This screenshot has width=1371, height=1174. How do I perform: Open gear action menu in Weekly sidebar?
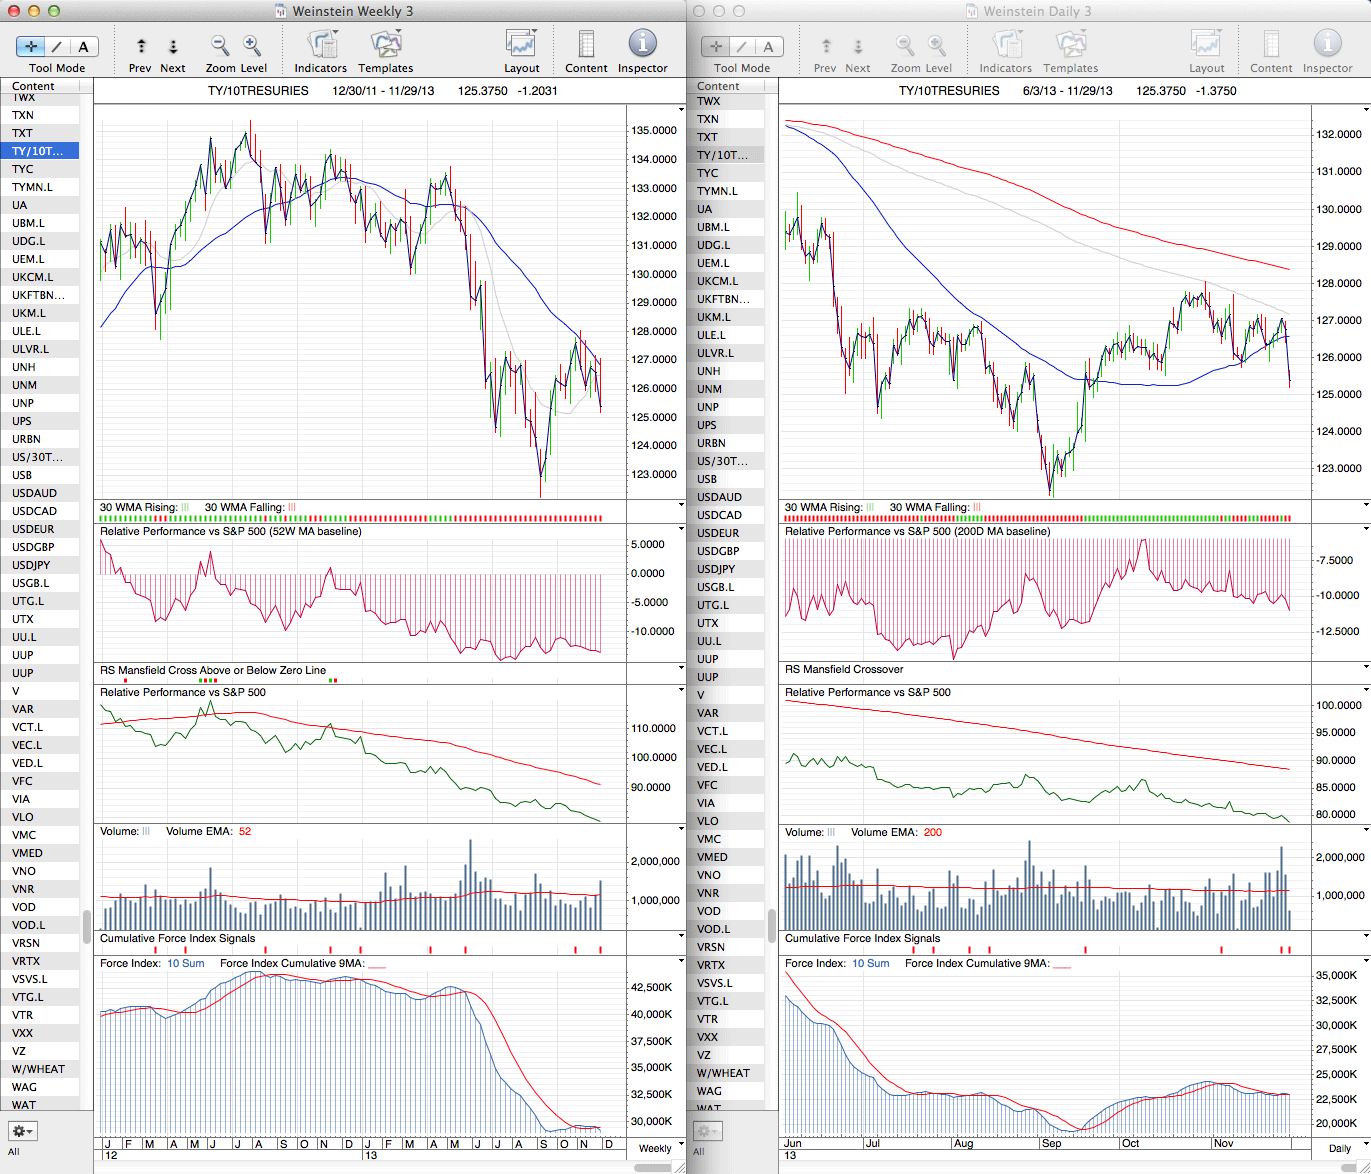(22, 1131)
